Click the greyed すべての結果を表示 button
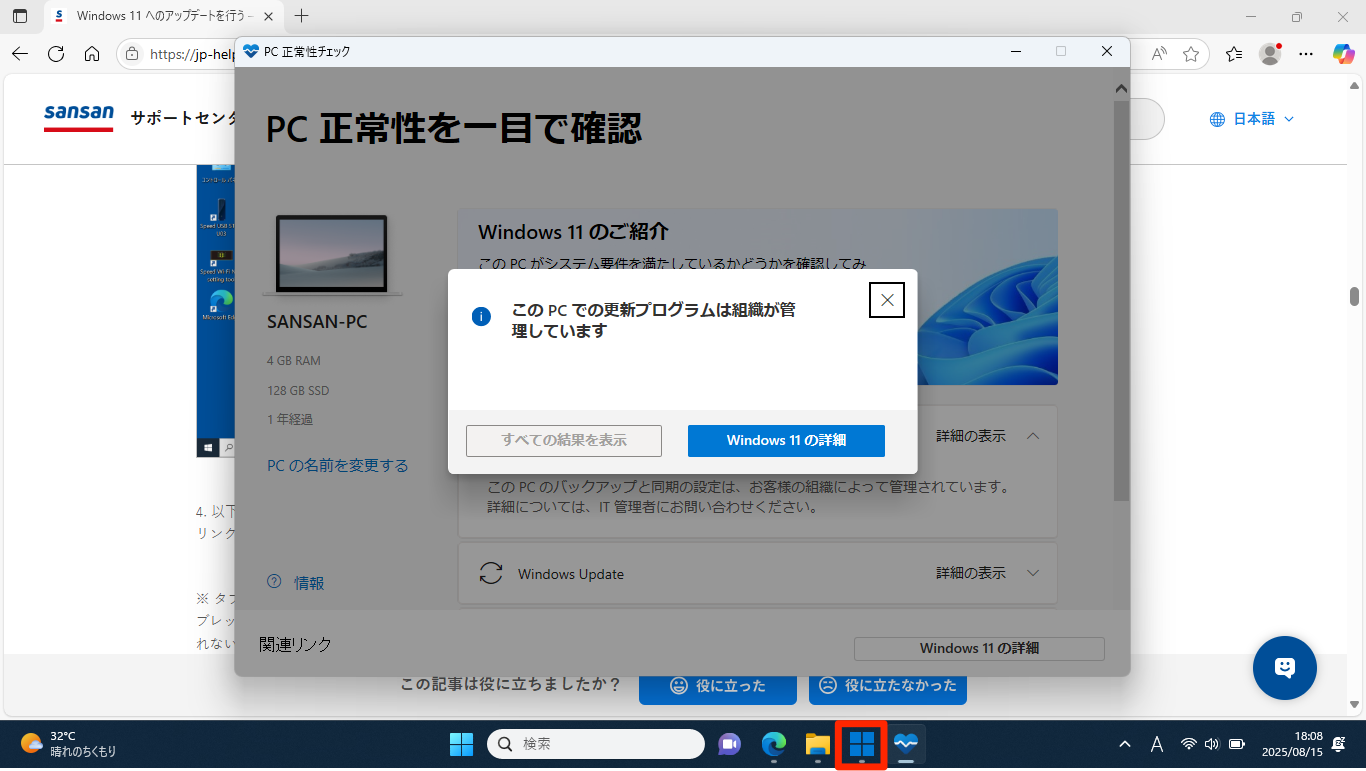Screen dimensions: 1366x771 coord(564,441)
